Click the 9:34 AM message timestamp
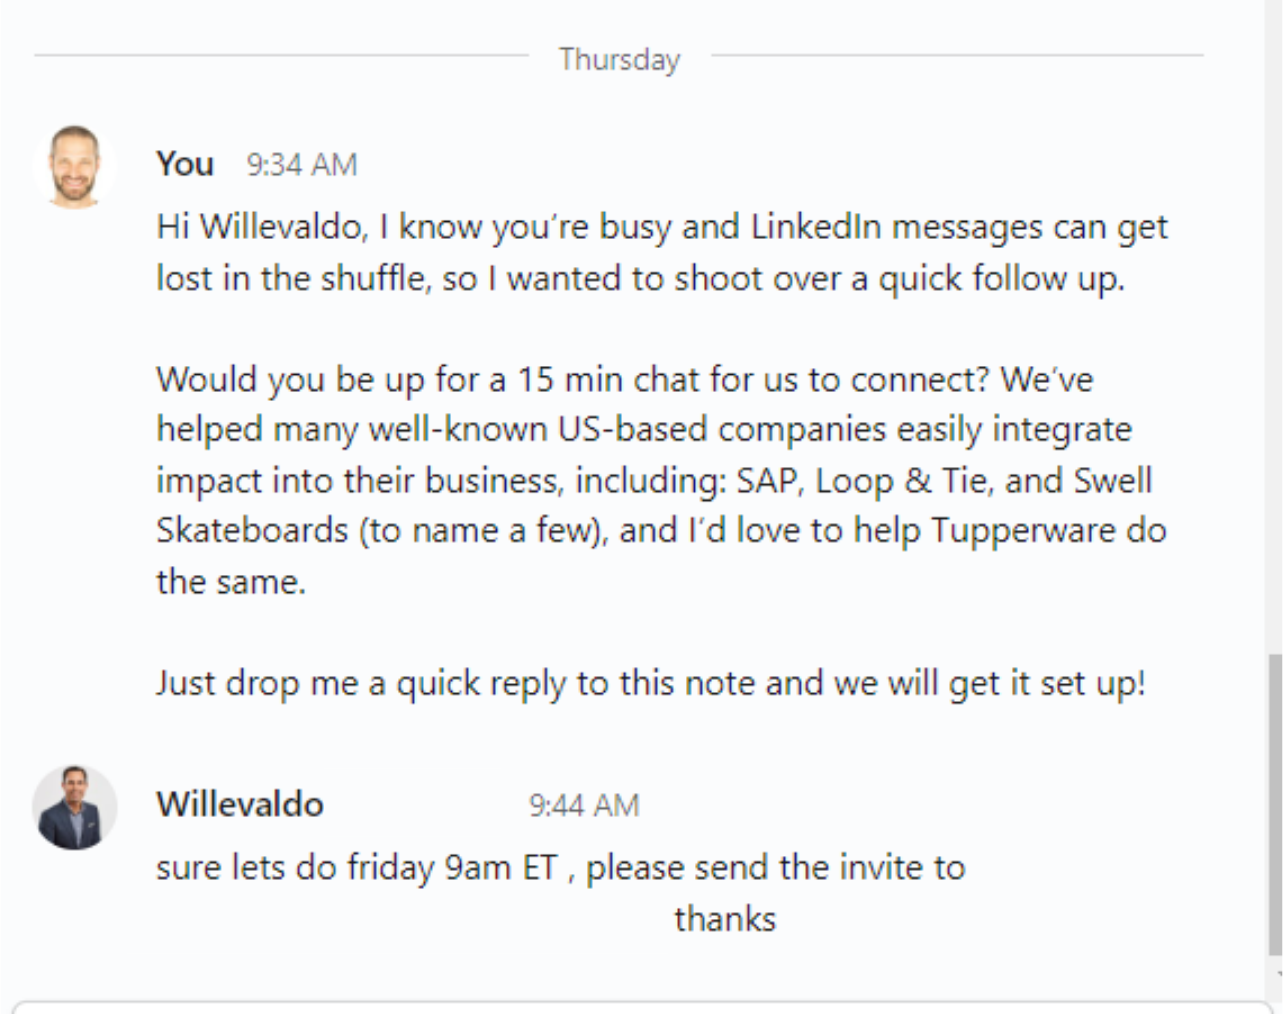Image resolution: width=1283 pixels, height=1014 pixels. (302, 165)
